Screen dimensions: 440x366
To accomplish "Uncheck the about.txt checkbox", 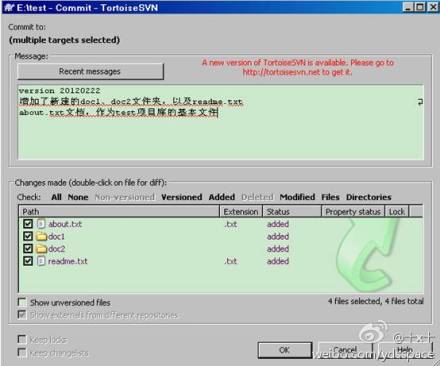I will (28, 224).
